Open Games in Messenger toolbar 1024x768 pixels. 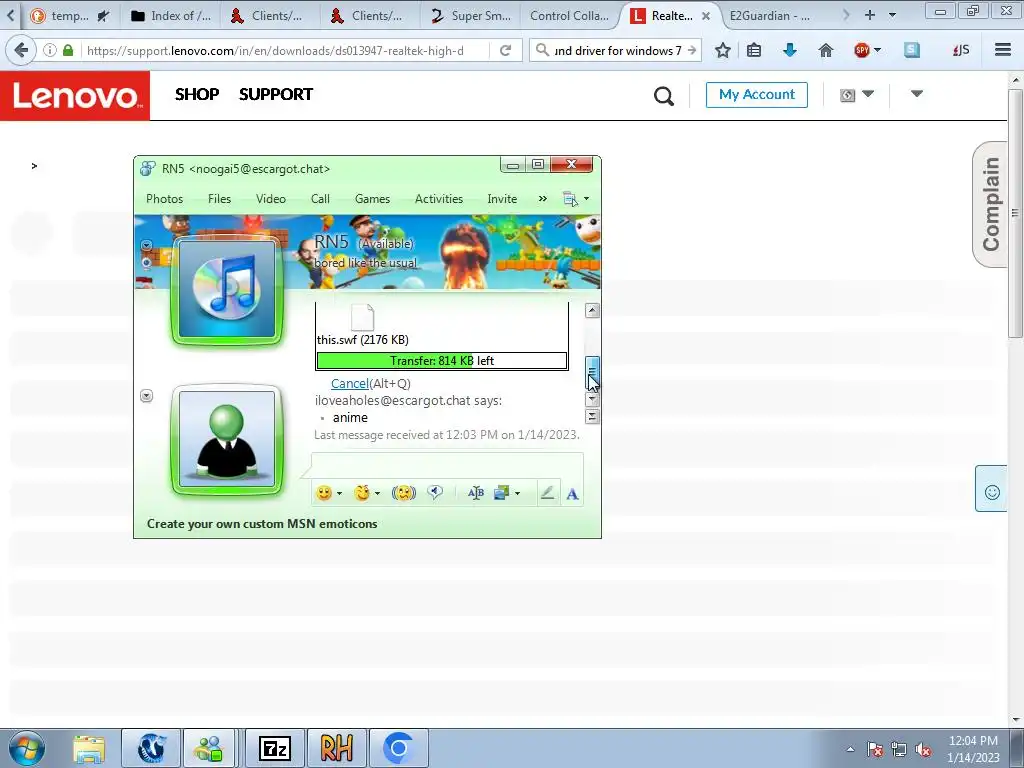click(372, 199)
